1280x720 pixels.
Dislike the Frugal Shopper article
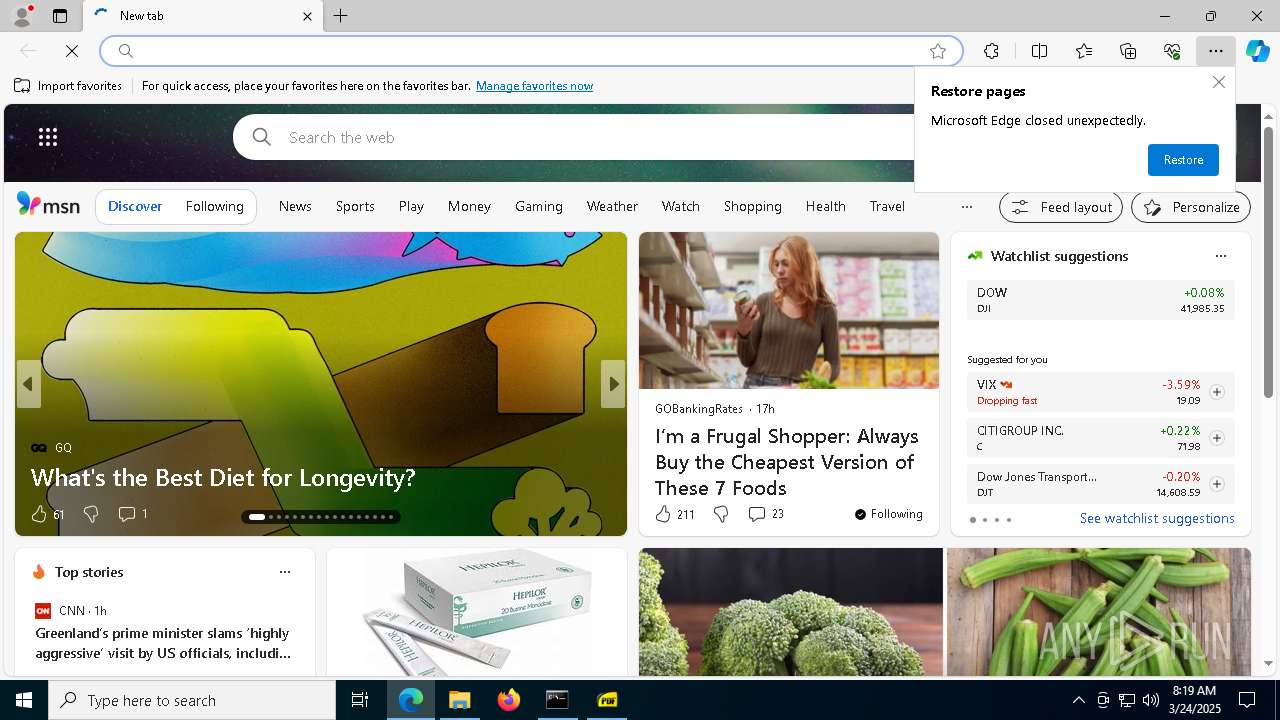(721, 514)
